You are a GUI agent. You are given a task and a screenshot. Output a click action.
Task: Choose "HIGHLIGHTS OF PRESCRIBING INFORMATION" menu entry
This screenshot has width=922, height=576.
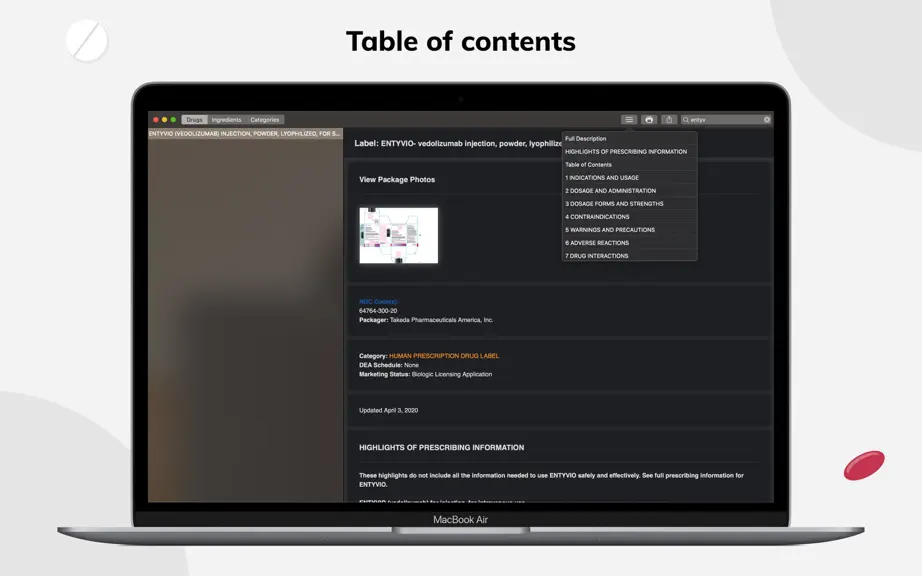[629, 152]
